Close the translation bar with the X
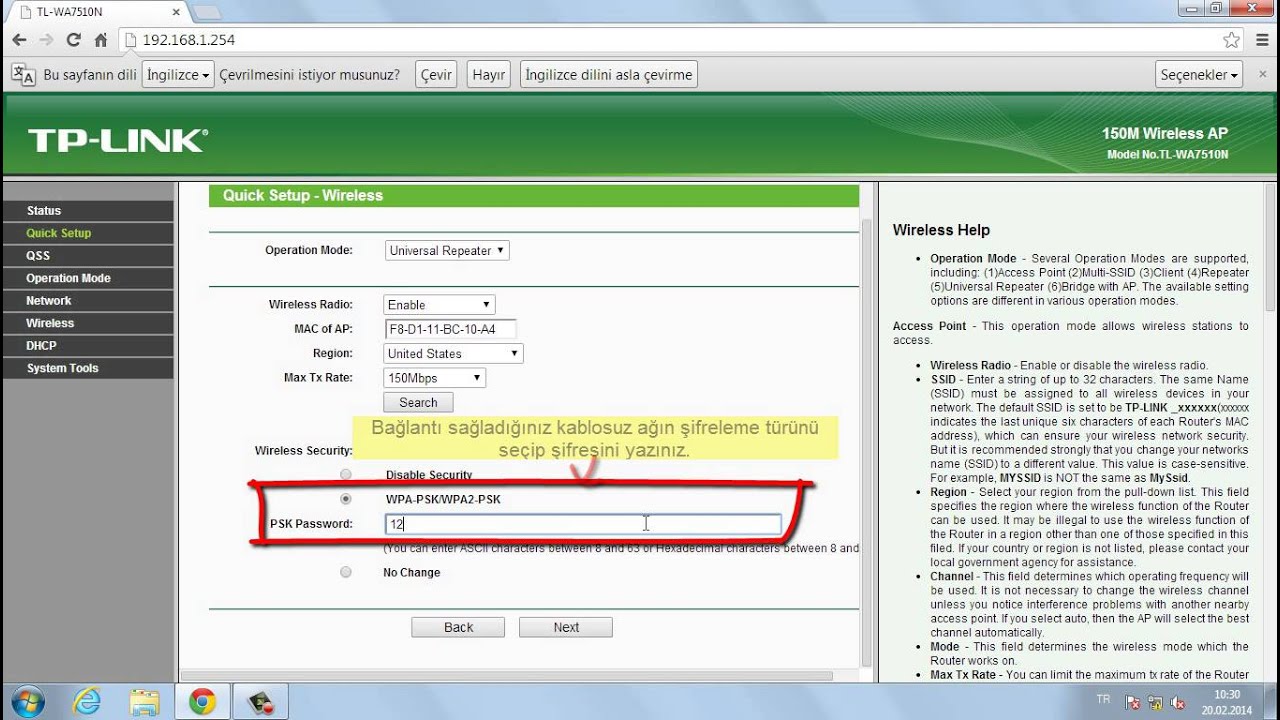This screenshot has height=720, width=1280. coord(1263,75)
